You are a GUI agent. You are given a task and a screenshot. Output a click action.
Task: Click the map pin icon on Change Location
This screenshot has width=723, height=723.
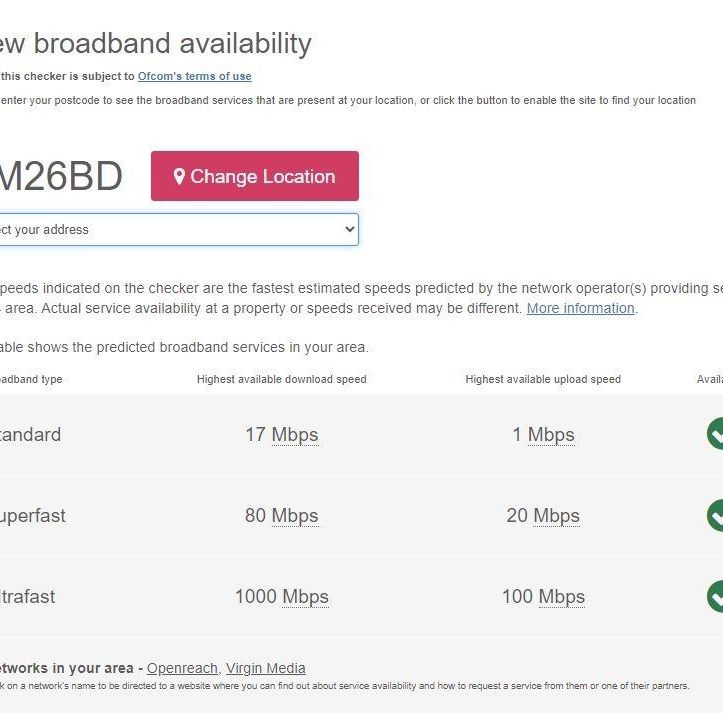179,176
